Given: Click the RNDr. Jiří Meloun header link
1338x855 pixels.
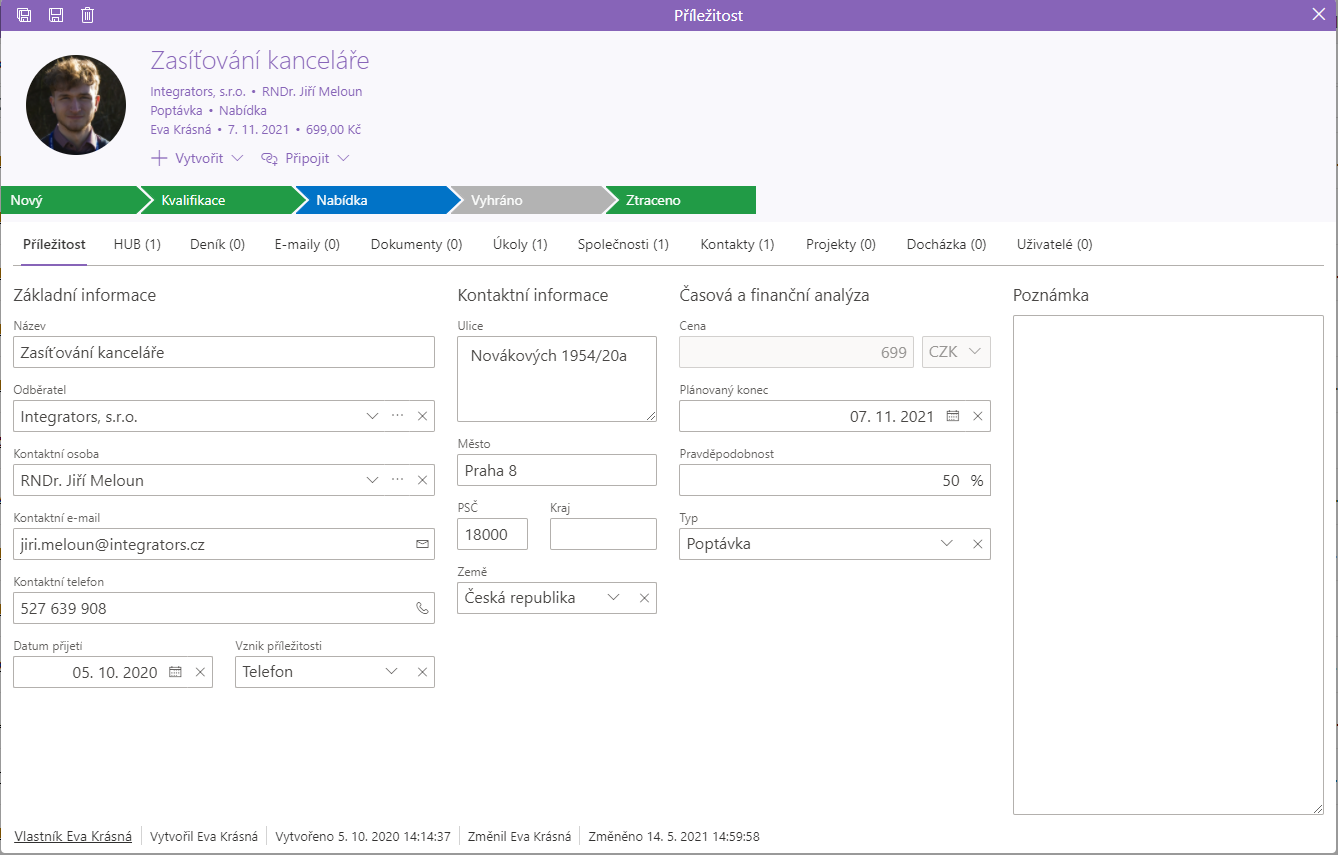Looking at the screenshot, I should pyautogui.click(x=312, y=91).
